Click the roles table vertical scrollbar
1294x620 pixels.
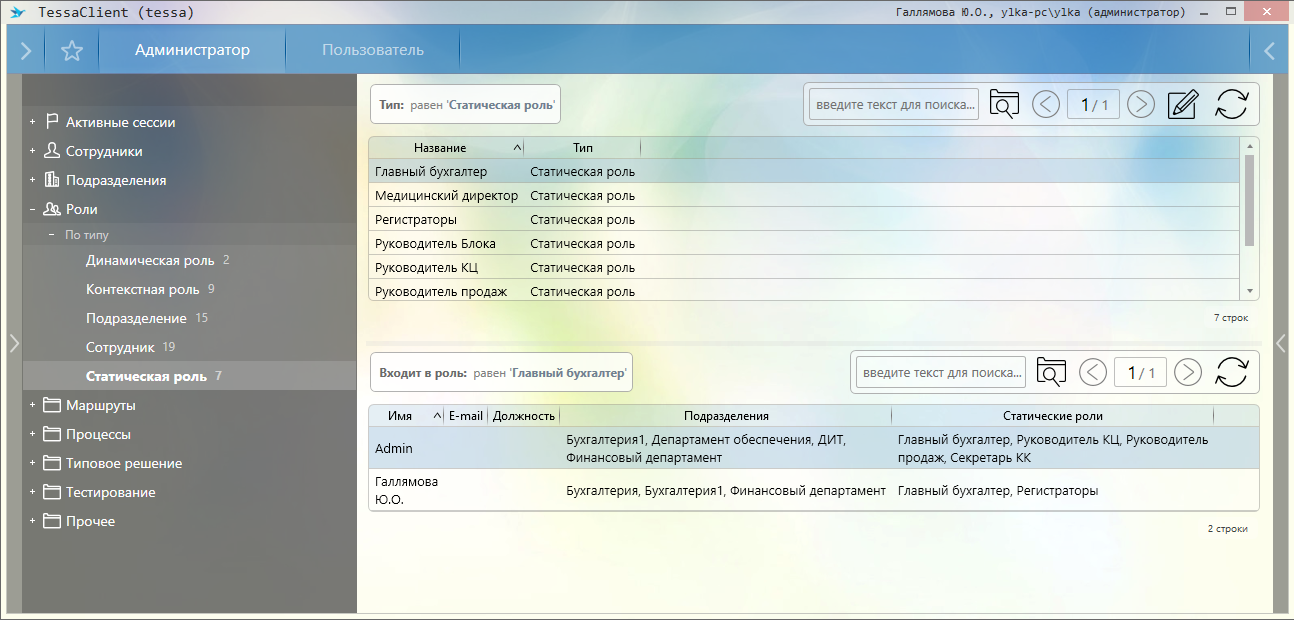1249,200
